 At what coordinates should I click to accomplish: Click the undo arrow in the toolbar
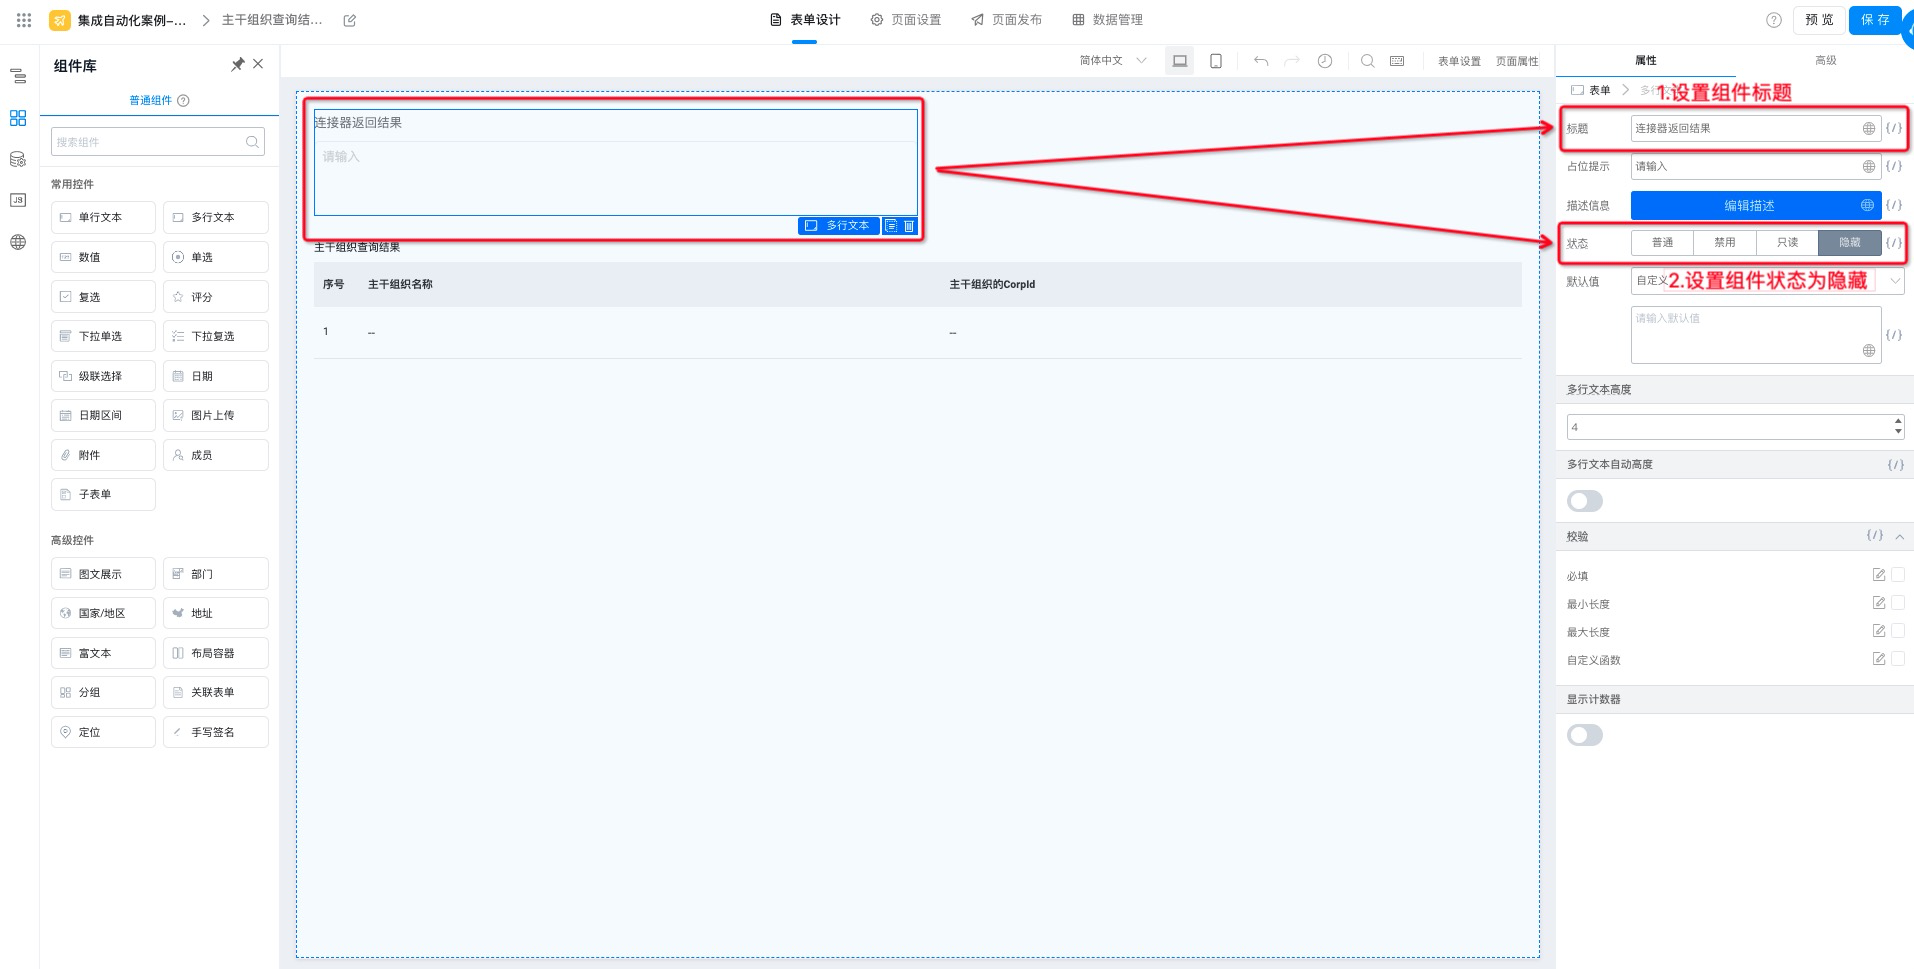pos(1260,61)
